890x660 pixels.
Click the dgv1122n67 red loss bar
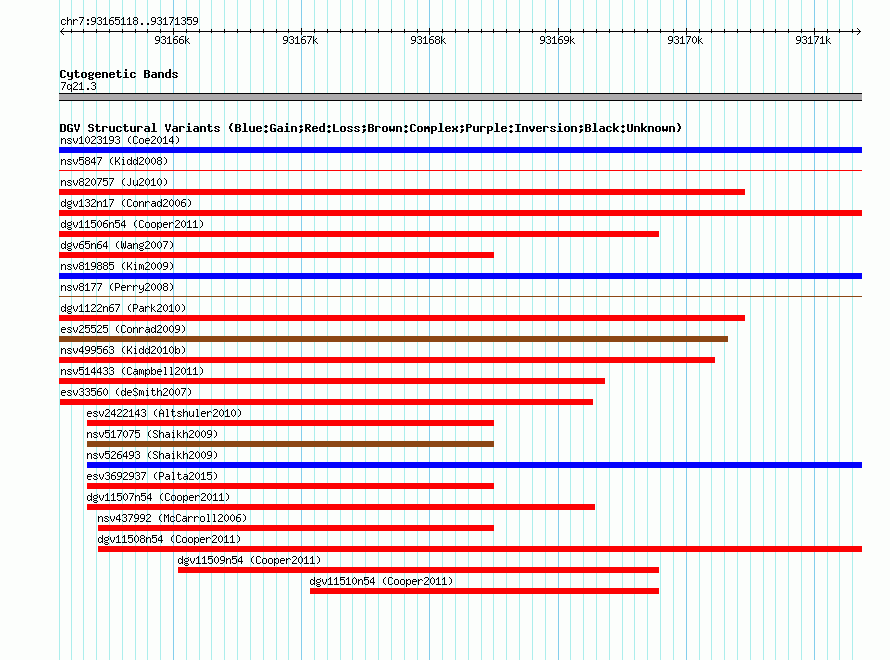(x=402, y=318)
